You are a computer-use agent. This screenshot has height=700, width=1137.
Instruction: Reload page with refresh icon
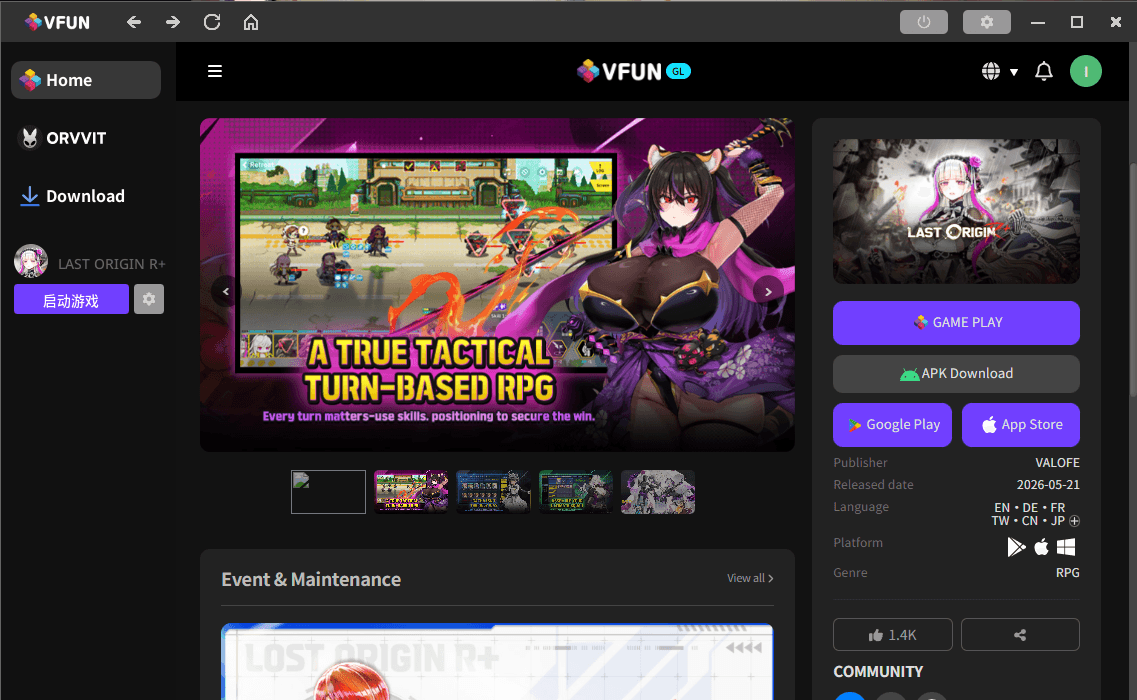tap(212, 22)
